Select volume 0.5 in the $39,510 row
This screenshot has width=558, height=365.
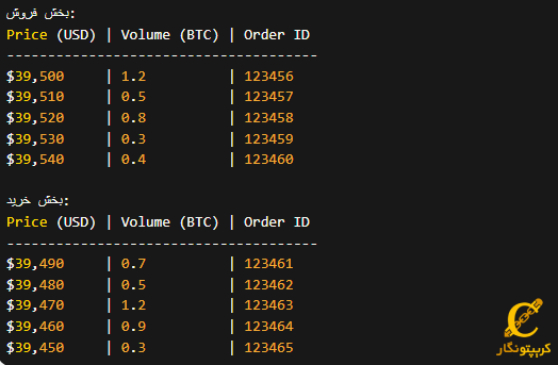pos(133,97)
